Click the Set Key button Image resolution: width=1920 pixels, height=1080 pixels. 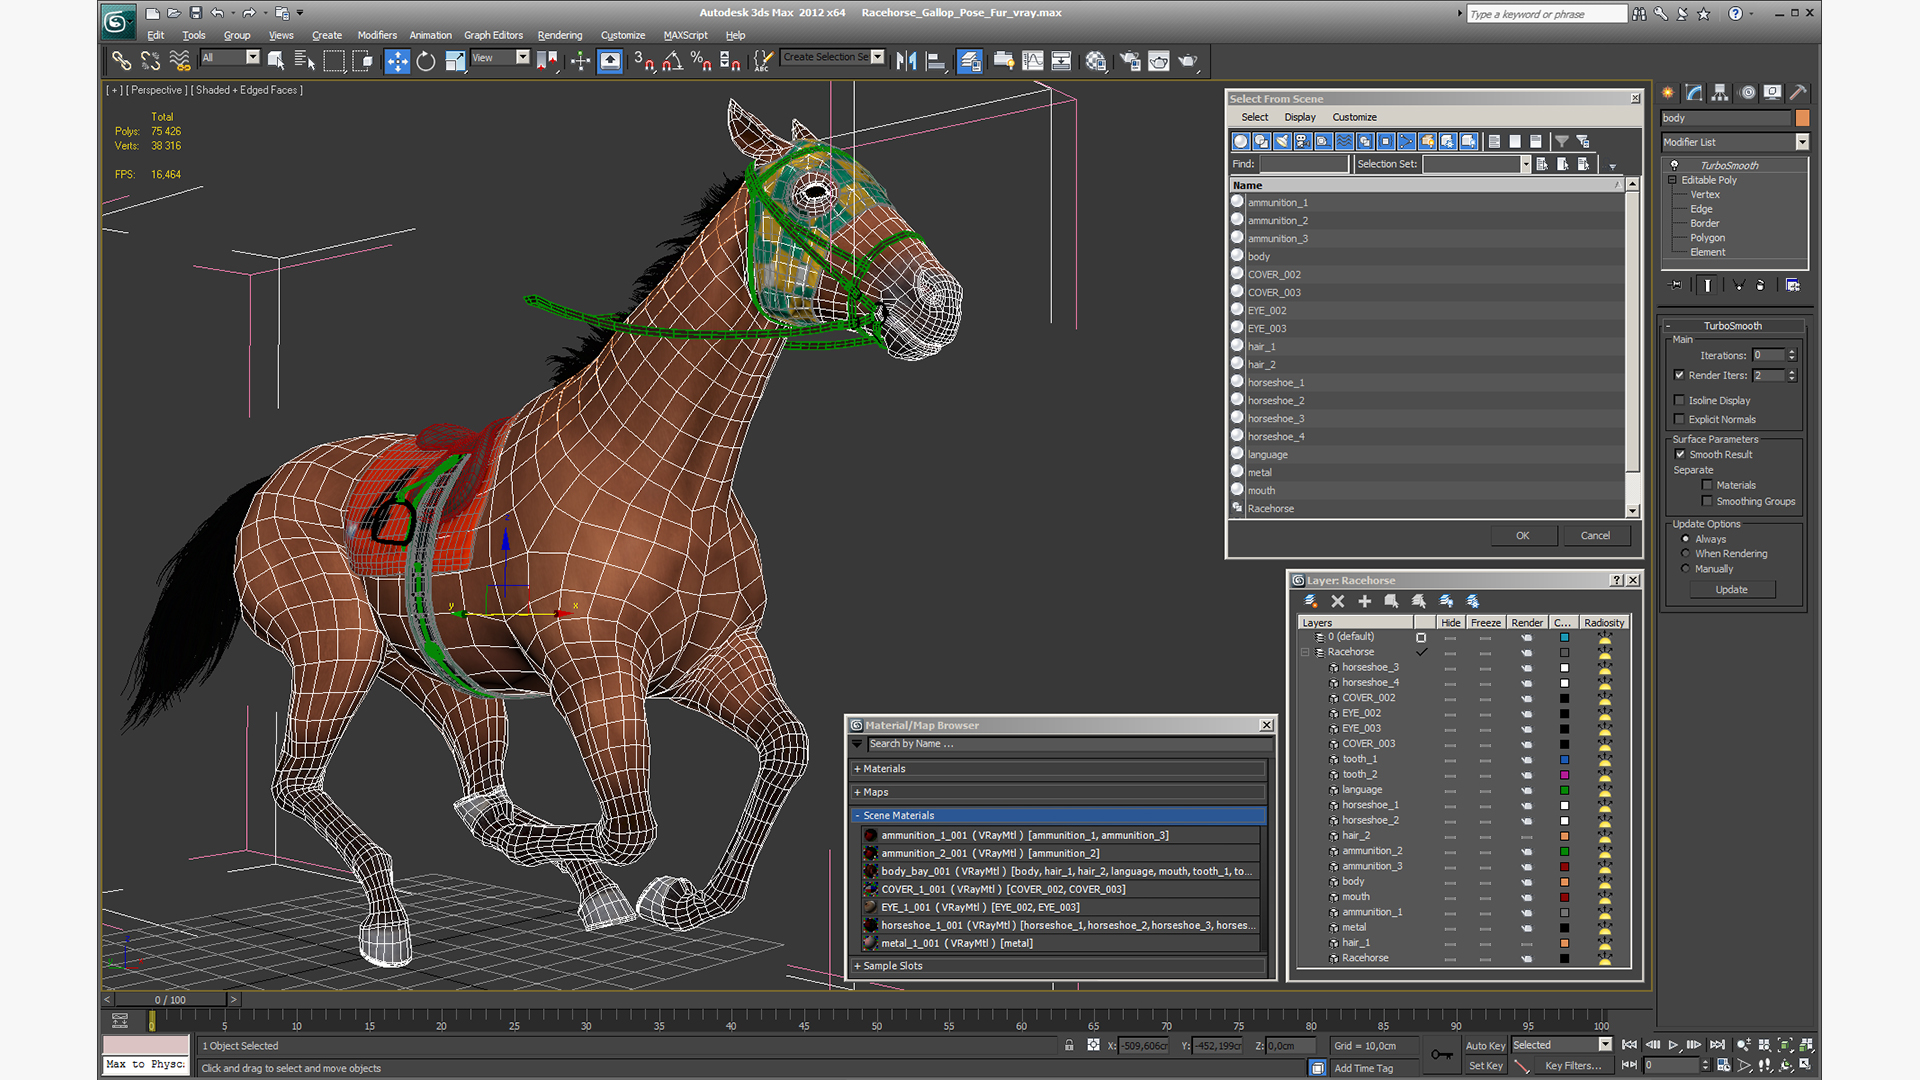coord(1485,1066)
